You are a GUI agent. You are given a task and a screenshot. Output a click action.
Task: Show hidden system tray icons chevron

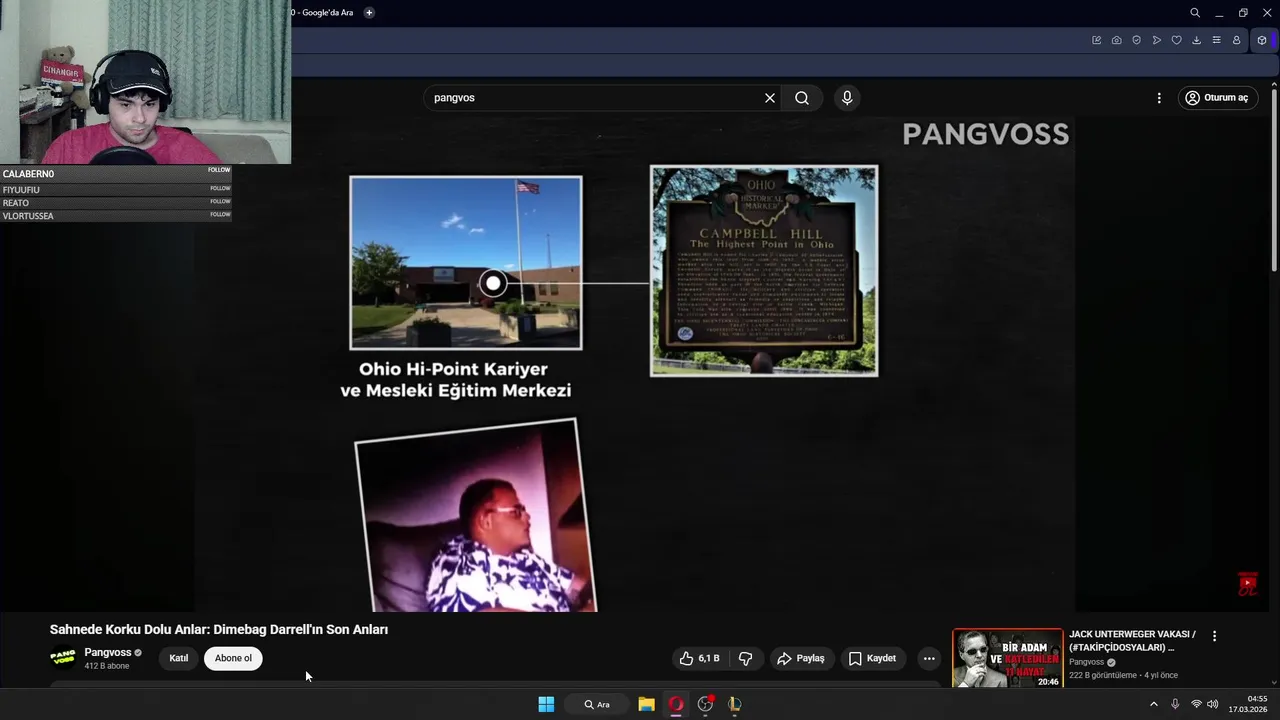click(1154, 704)
